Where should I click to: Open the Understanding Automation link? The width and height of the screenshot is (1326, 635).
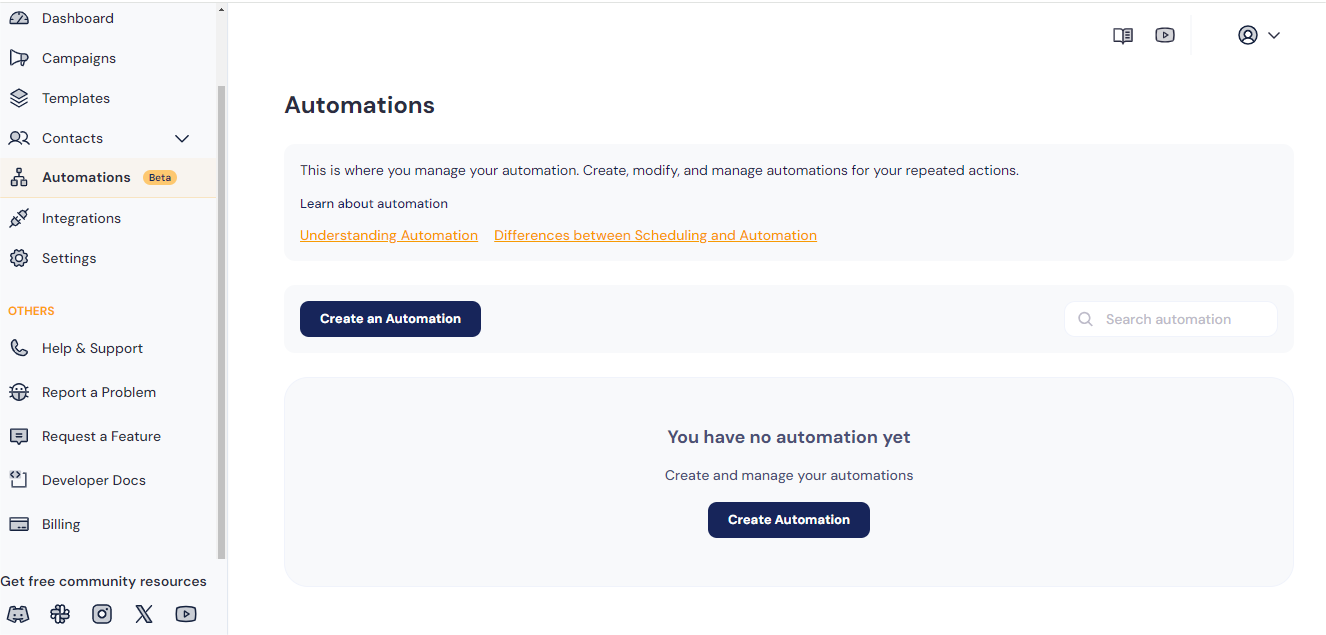point(389,235)
